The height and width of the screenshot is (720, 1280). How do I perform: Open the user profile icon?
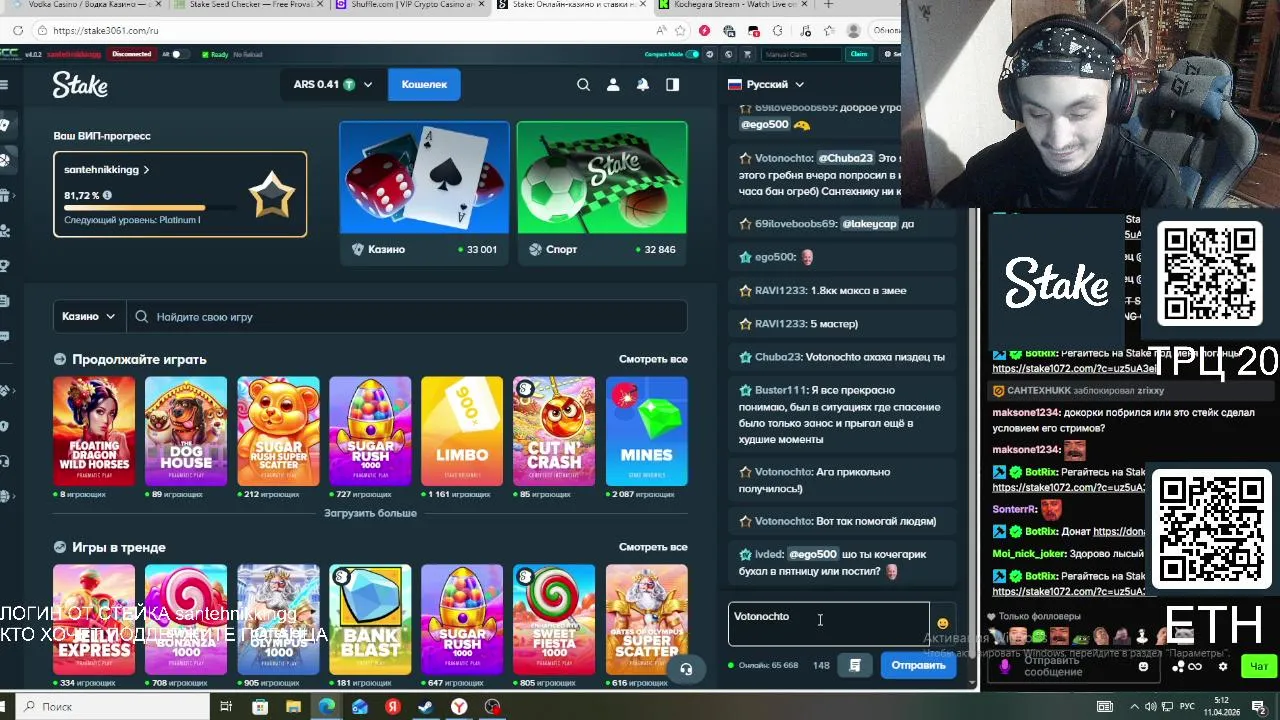(613, 85)
